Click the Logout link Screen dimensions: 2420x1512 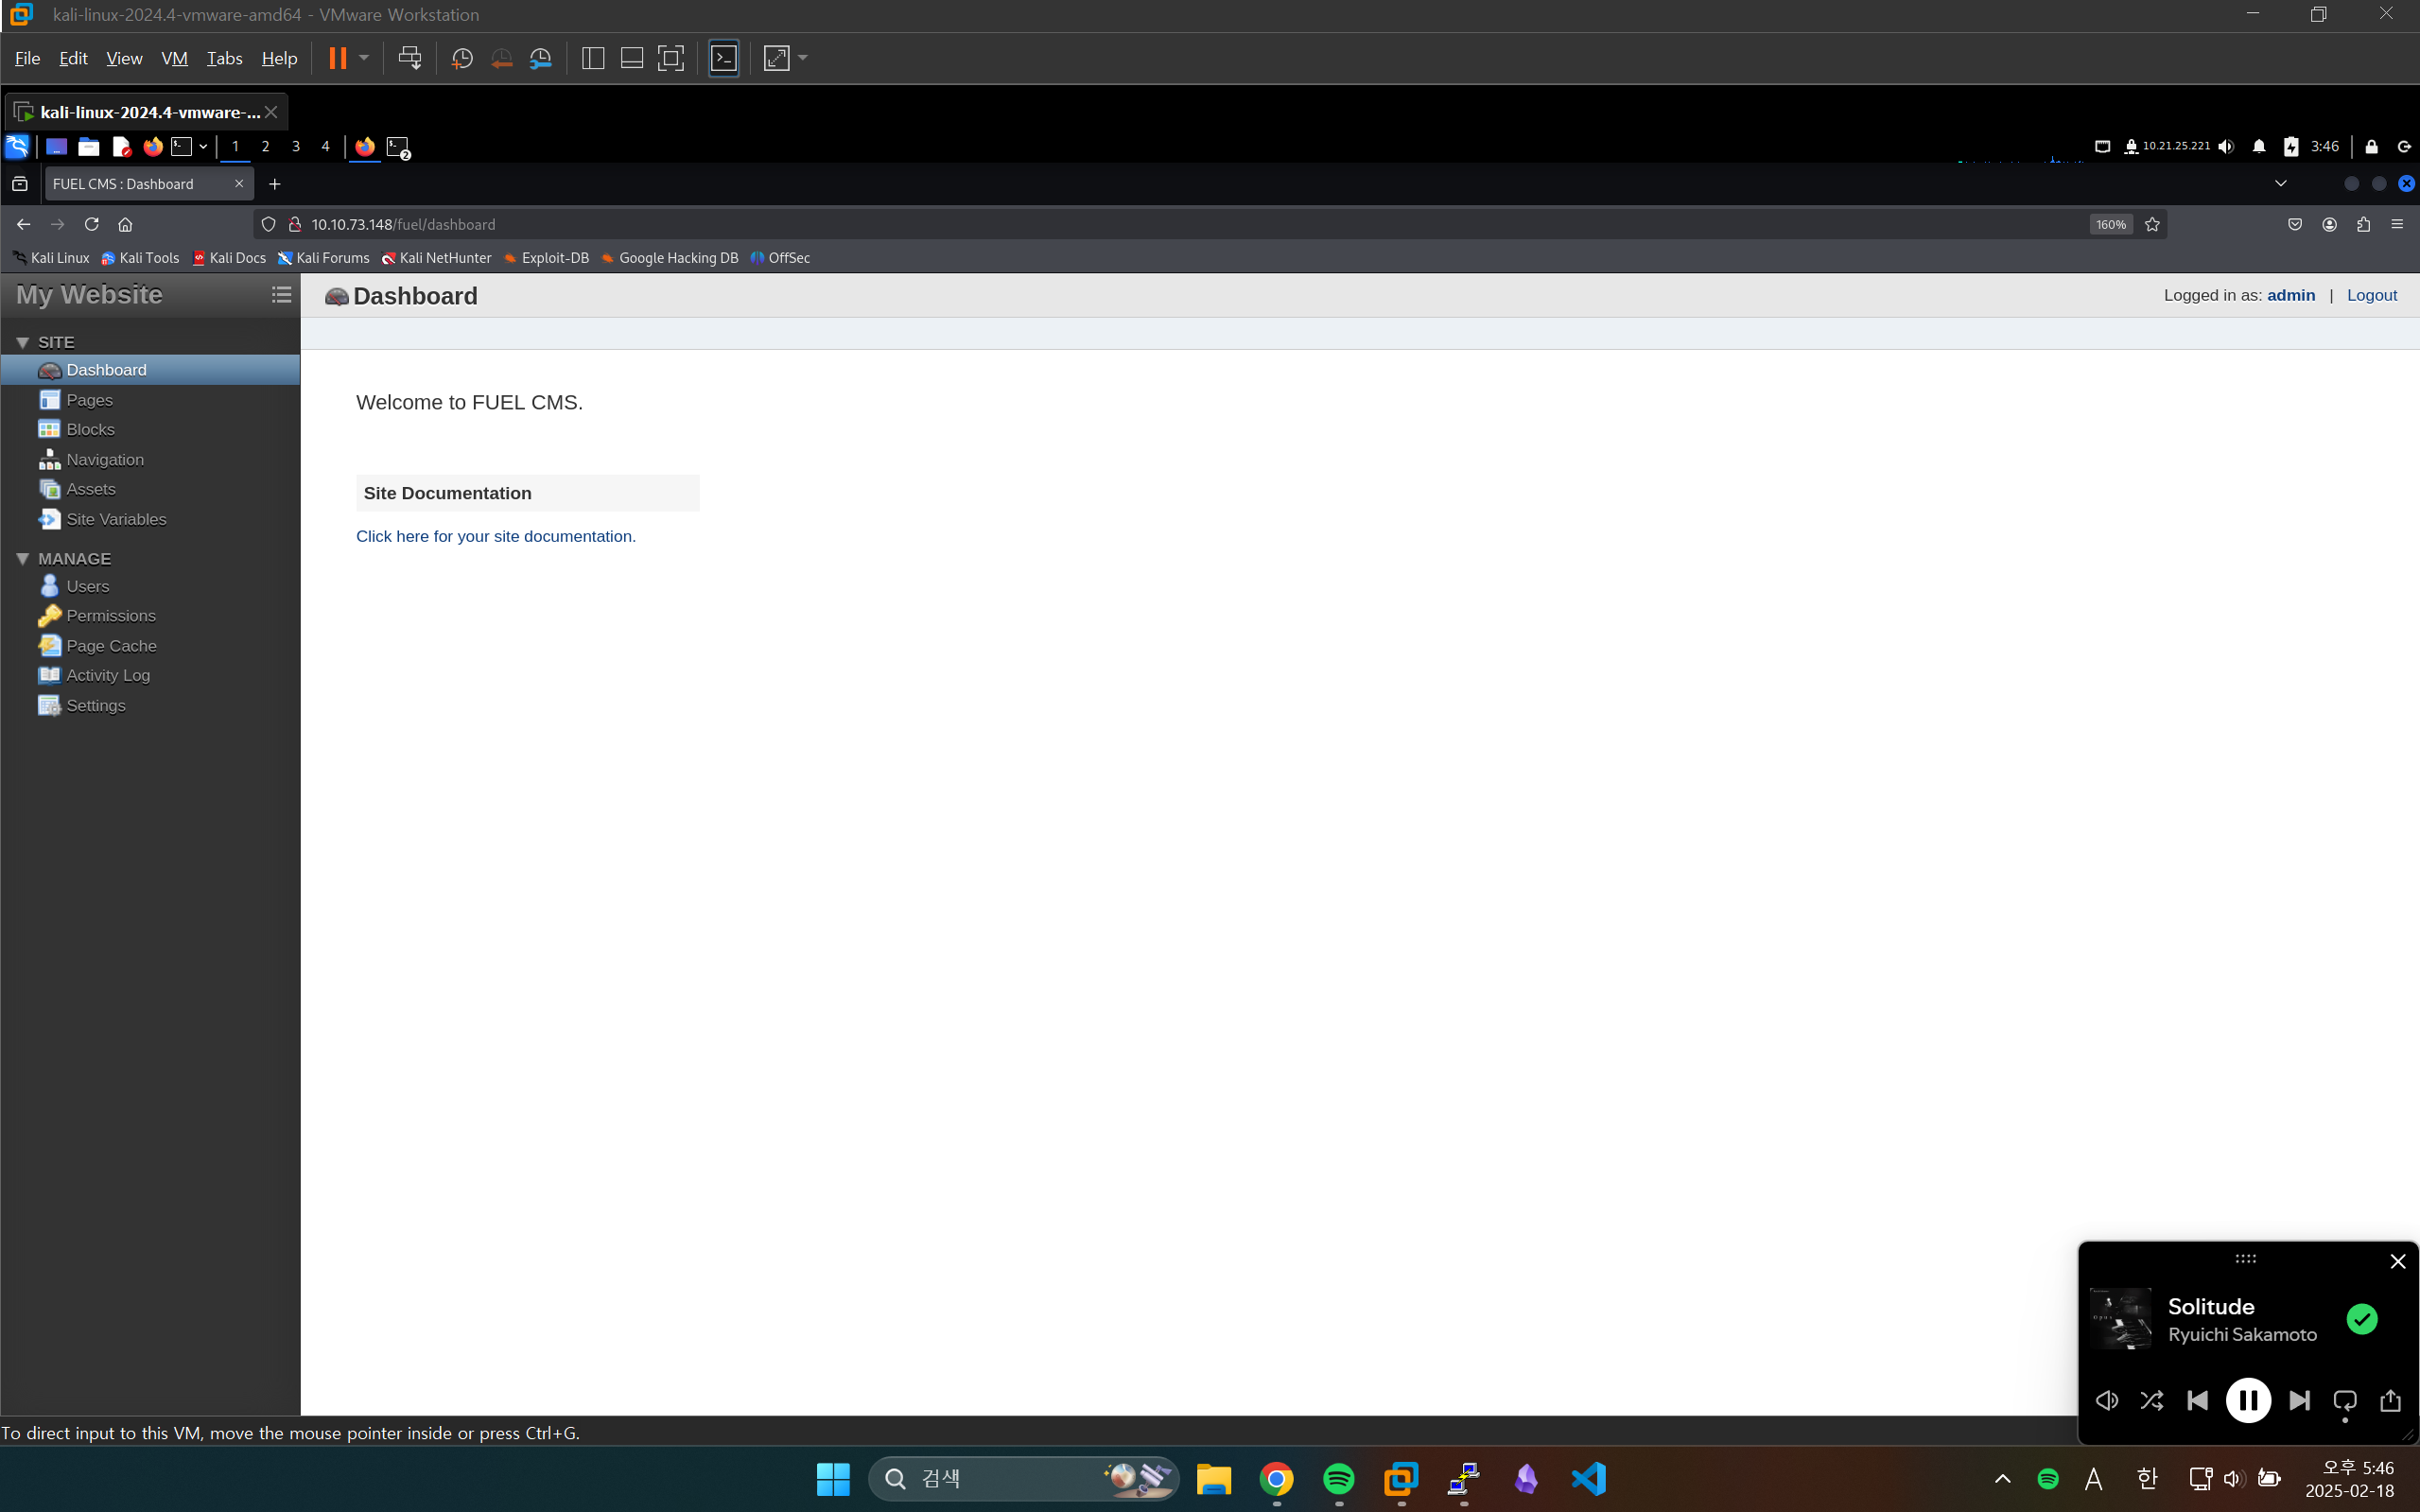[x=2371, y=295]
